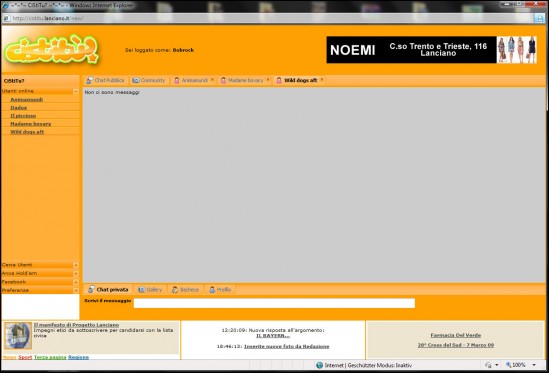
Task: Click the Gallery tab icon
Action: pyautogui.click(x=141, y=290)
